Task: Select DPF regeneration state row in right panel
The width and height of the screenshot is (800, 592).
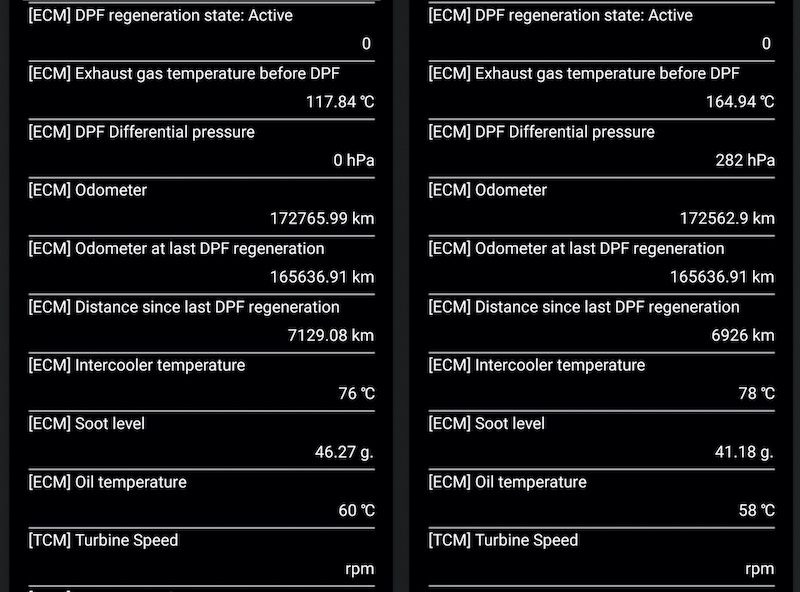Action: click(602, 32)
